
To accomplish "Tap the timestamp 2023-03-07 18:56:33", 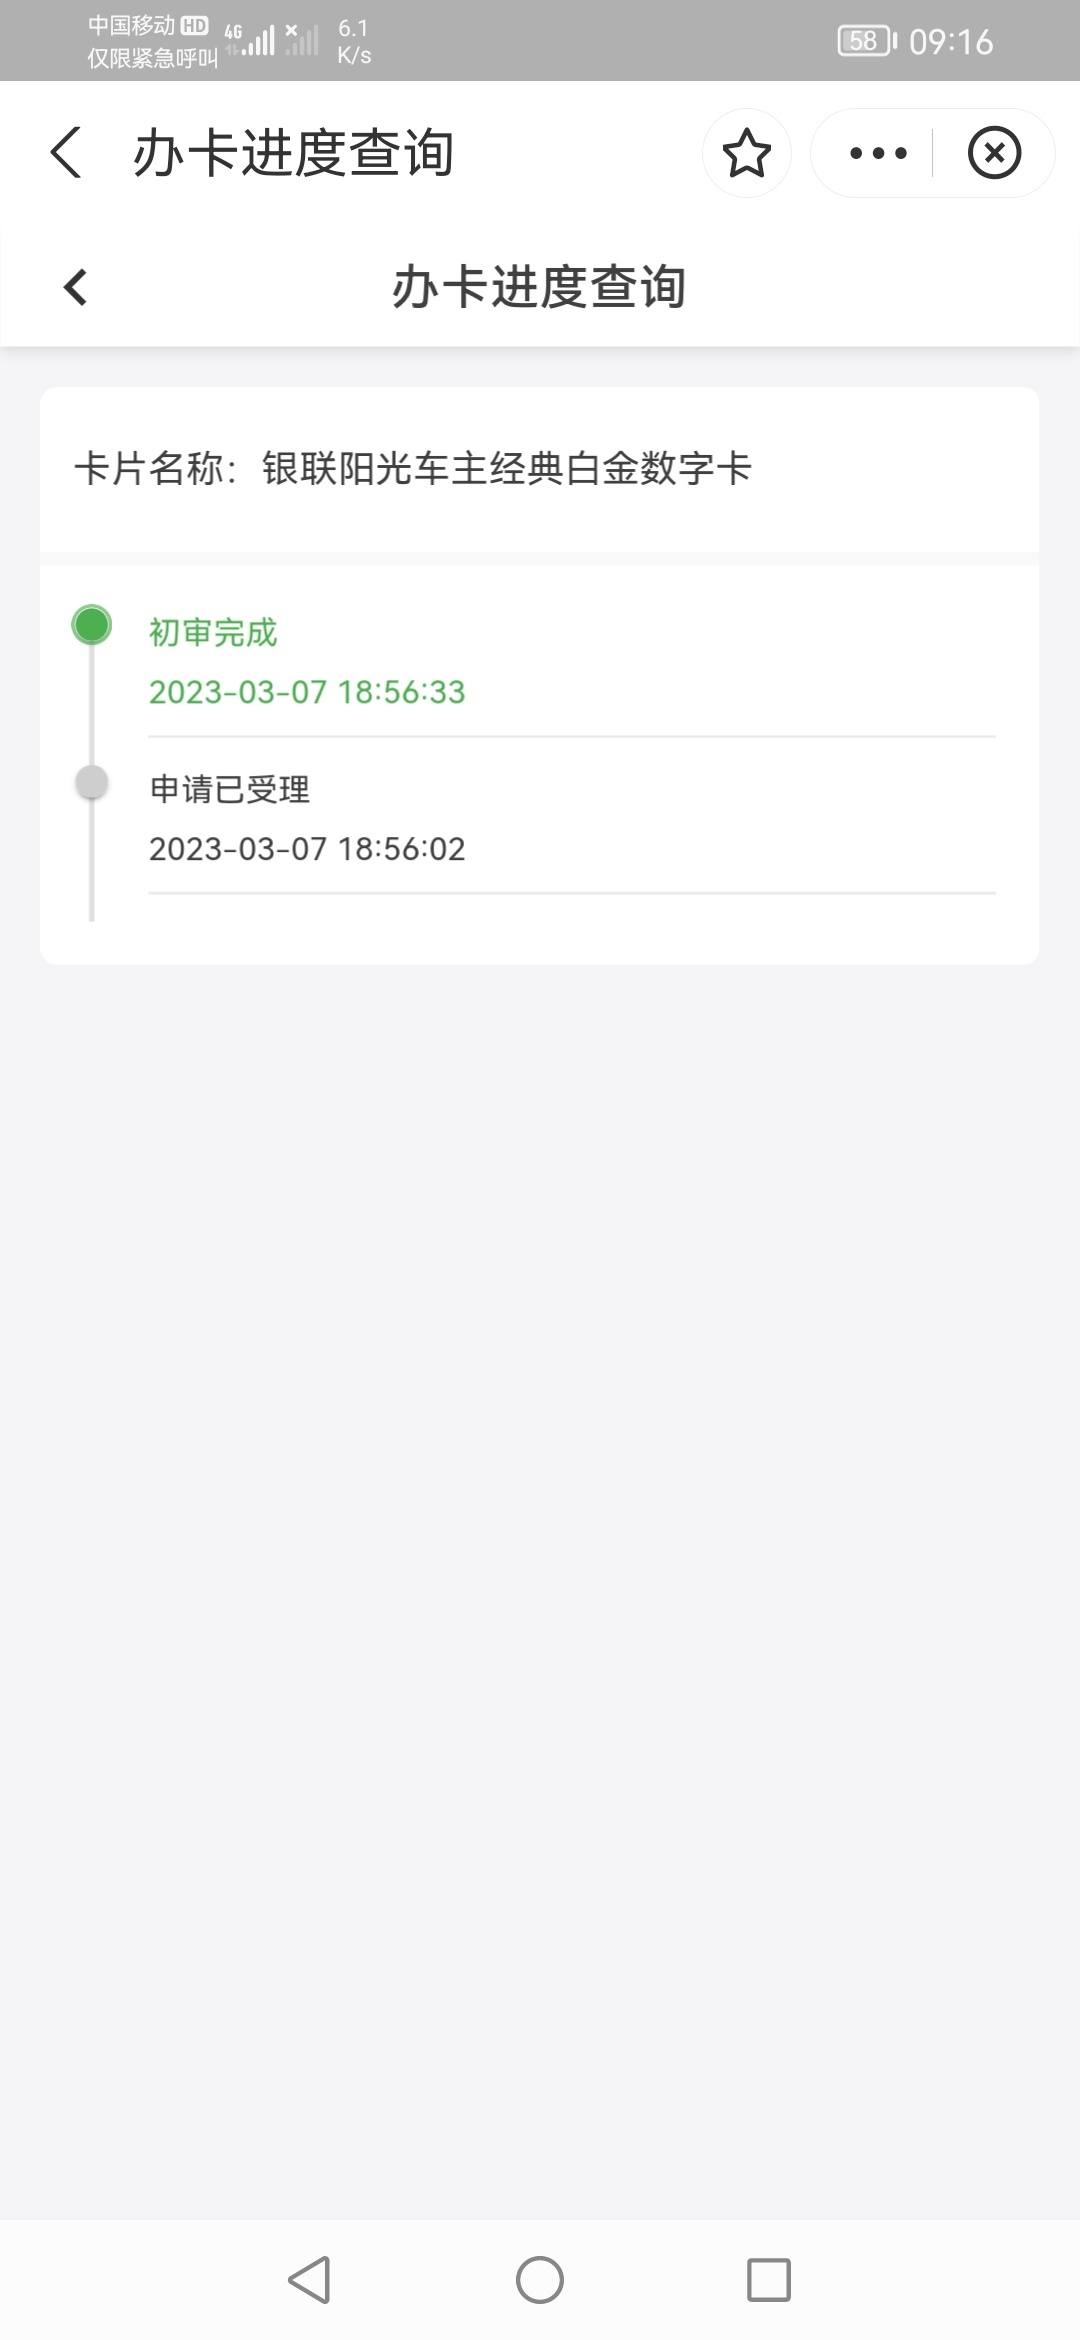I will (x=307, y=692).
